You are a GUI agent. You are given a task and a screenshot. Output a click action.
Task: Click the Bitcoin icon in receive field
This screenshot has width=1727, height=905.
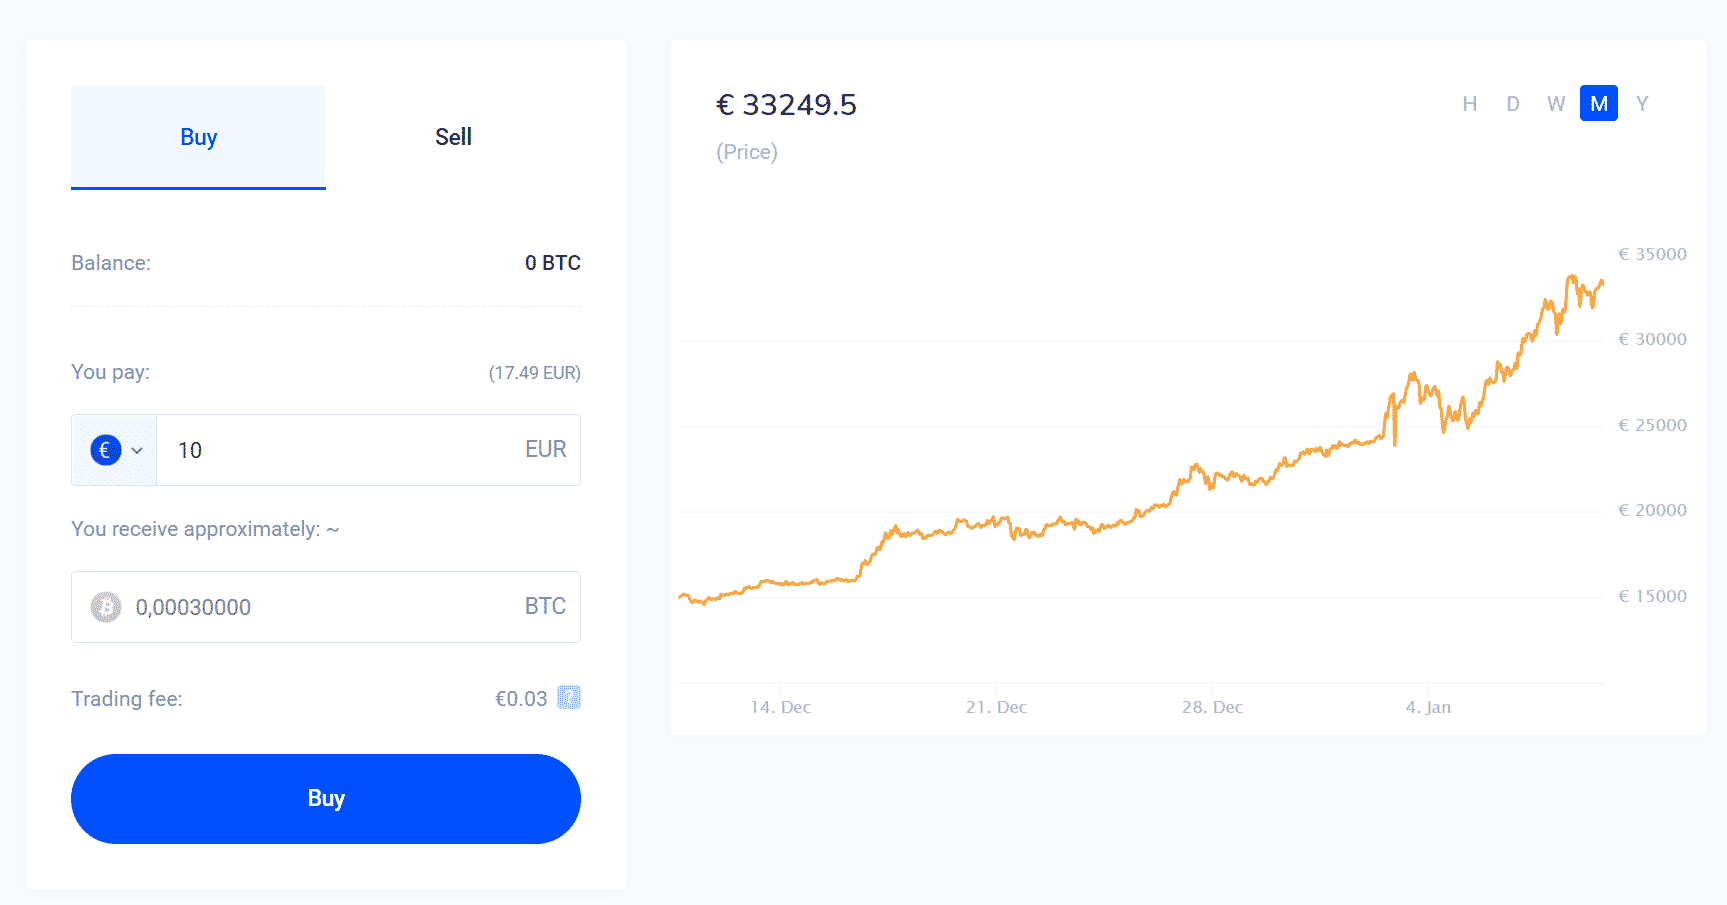coord(105,606)
